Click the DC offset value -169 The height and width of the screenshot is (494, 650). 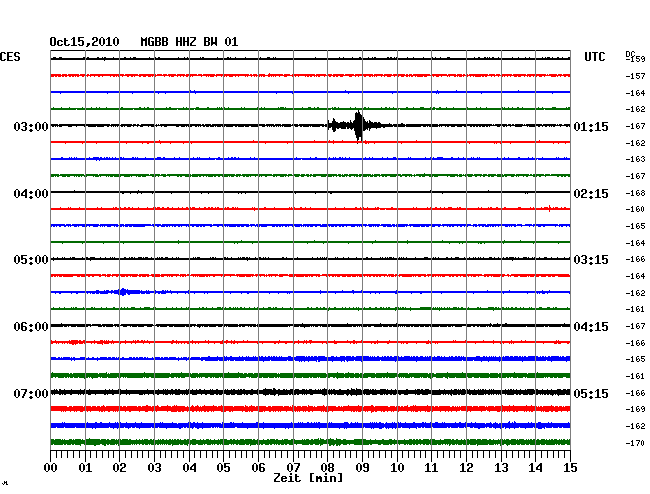pos(635,409)
